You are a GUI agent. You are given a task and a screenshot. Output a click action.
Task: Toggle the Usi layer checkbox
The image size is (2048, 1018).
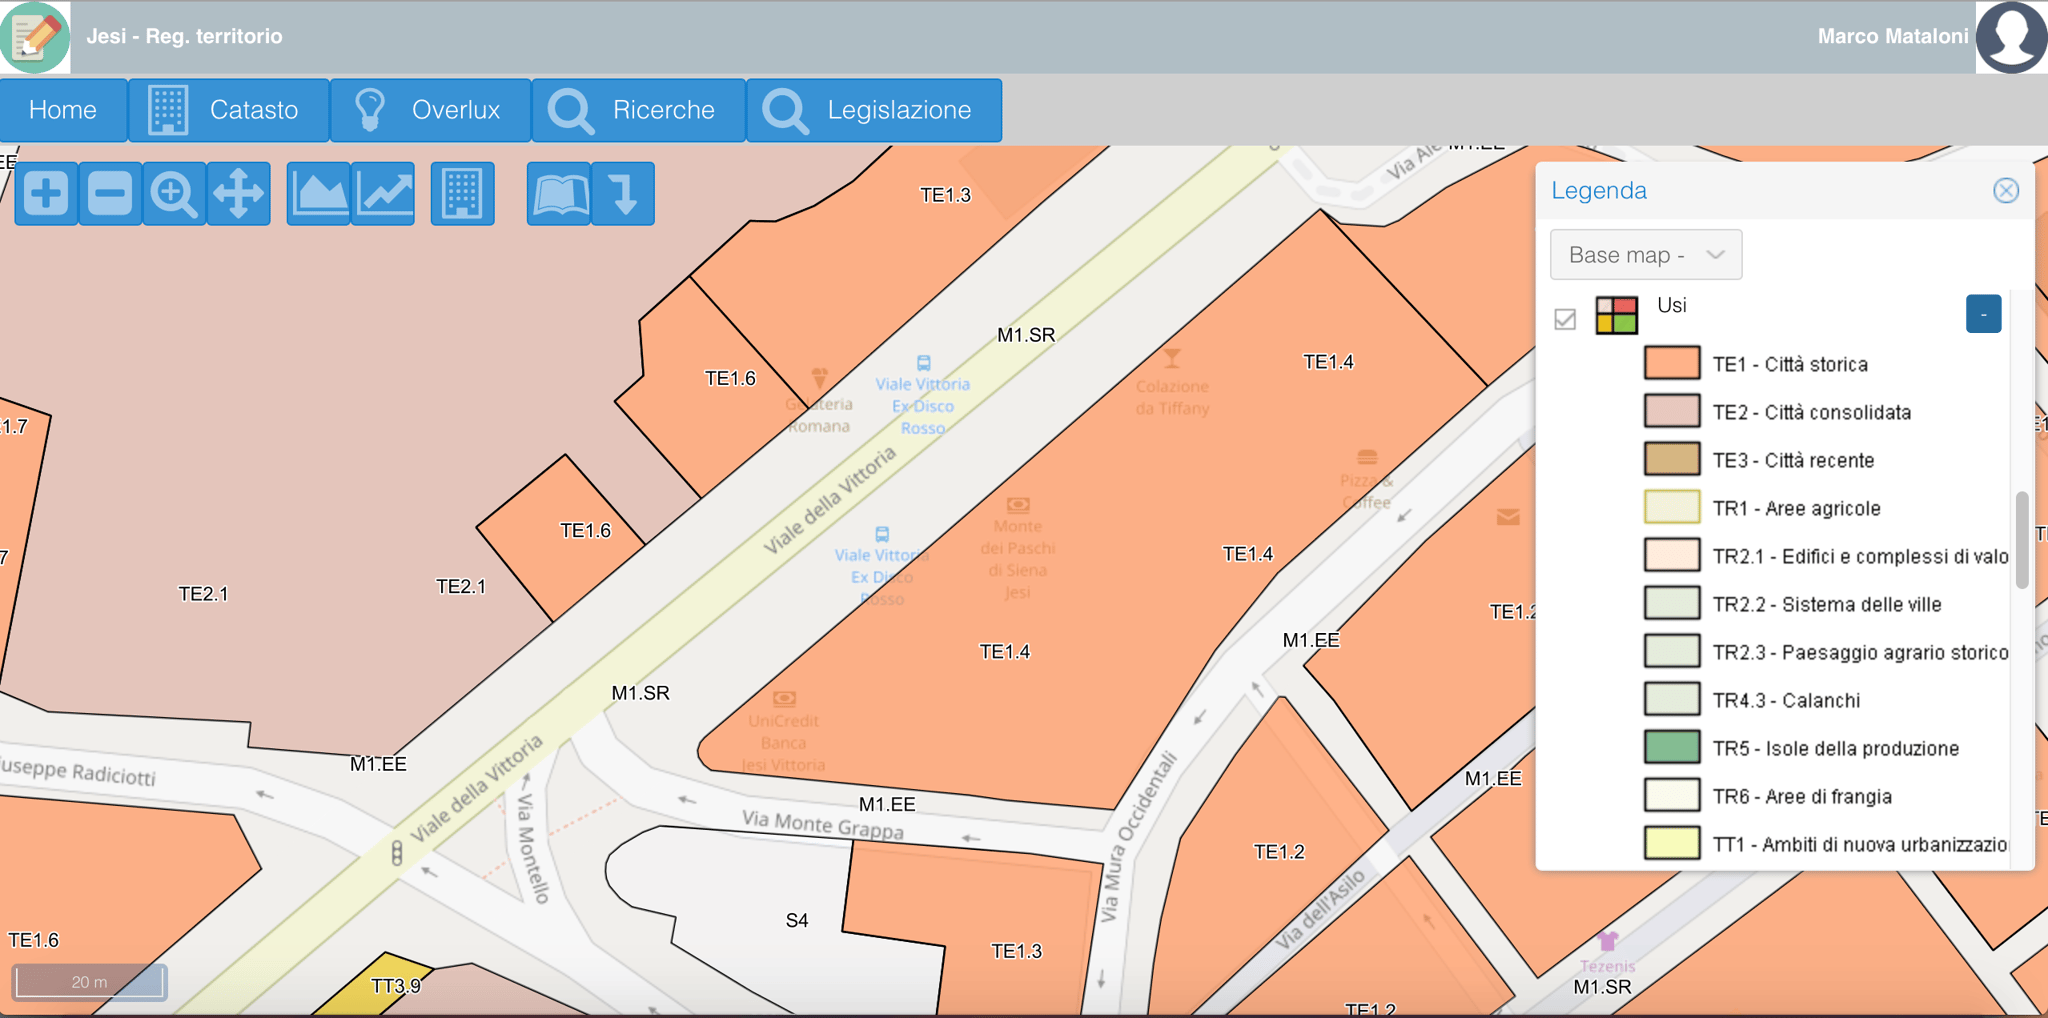click(1565, 319)
